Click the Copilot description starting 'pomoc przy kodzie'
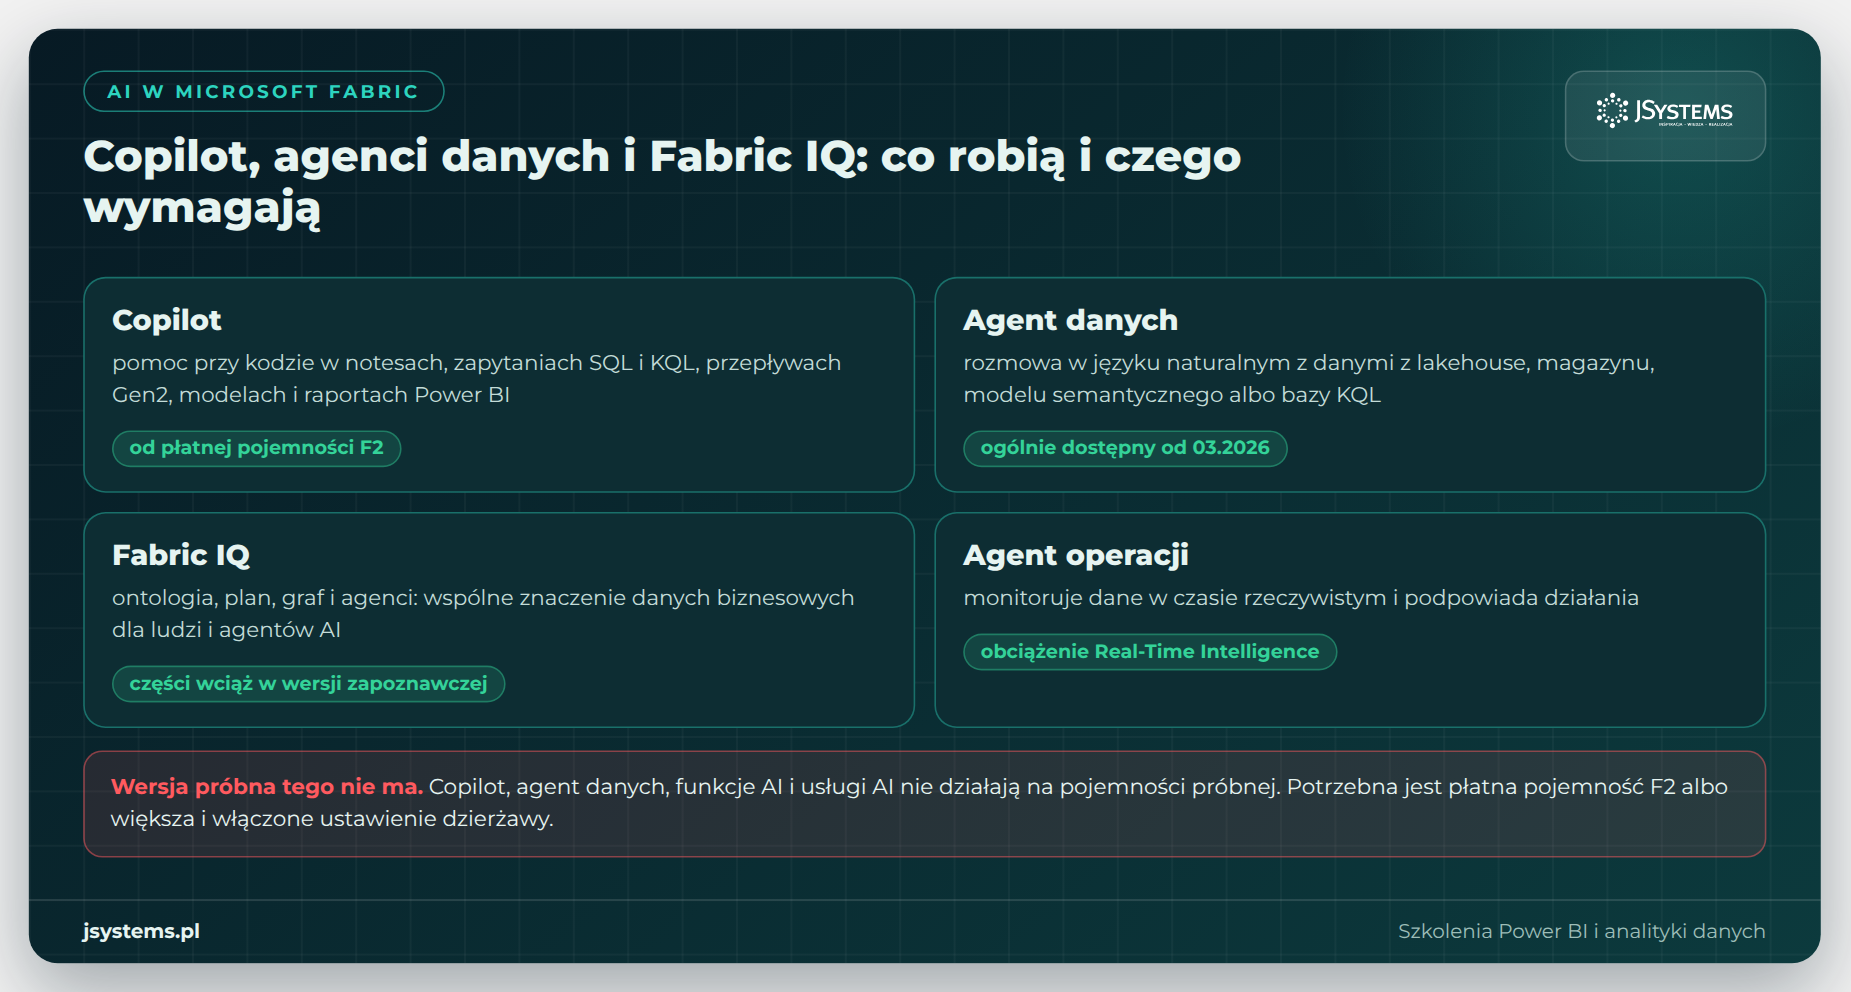The height and width of the screenshot is (992, 1851). [x=476, y=378]
